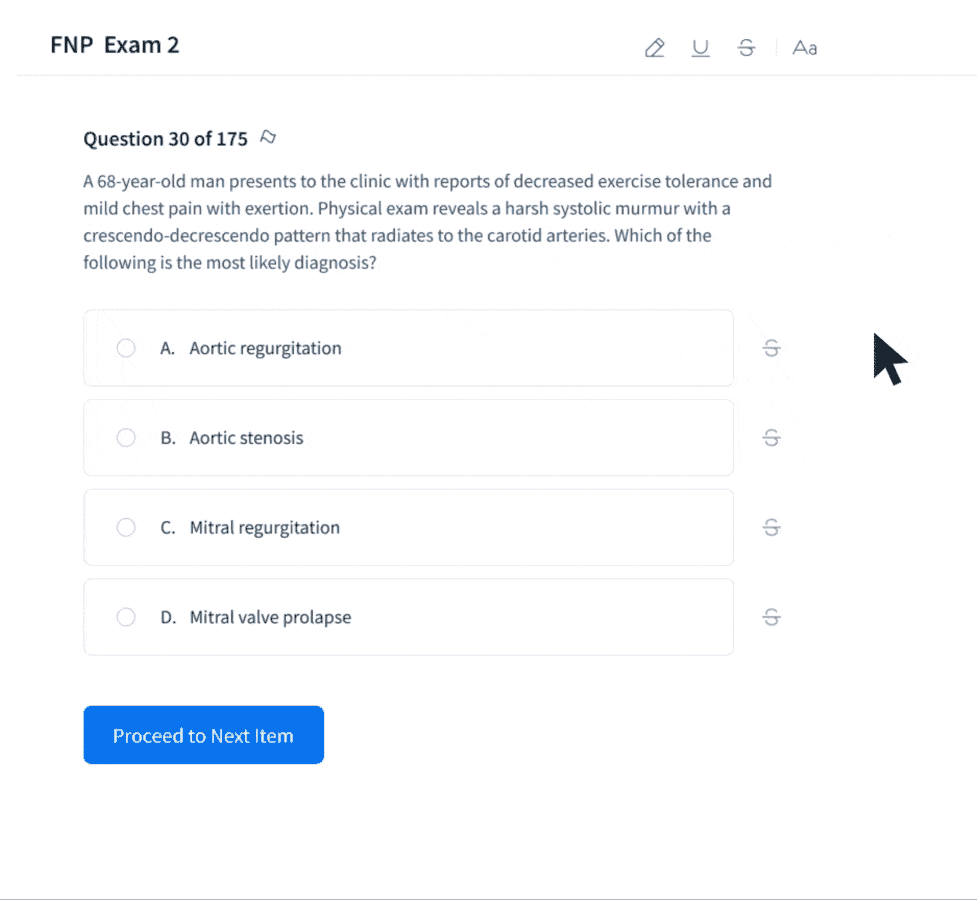Click the Aortic regurgitation answer label
The width and height of the screenshot is (977, 900).
point(265,348)
